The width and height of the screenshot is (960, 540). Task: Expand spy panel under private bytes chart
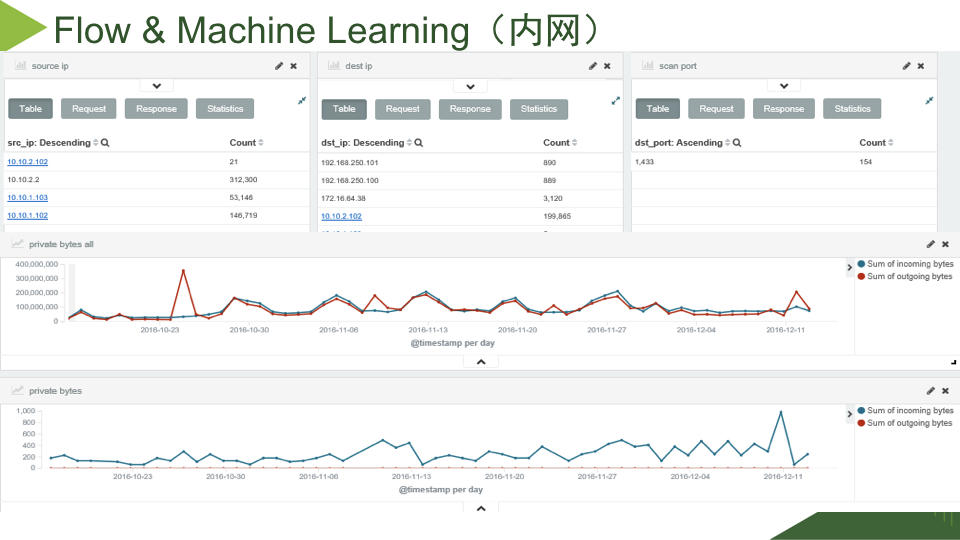point(481,508)
